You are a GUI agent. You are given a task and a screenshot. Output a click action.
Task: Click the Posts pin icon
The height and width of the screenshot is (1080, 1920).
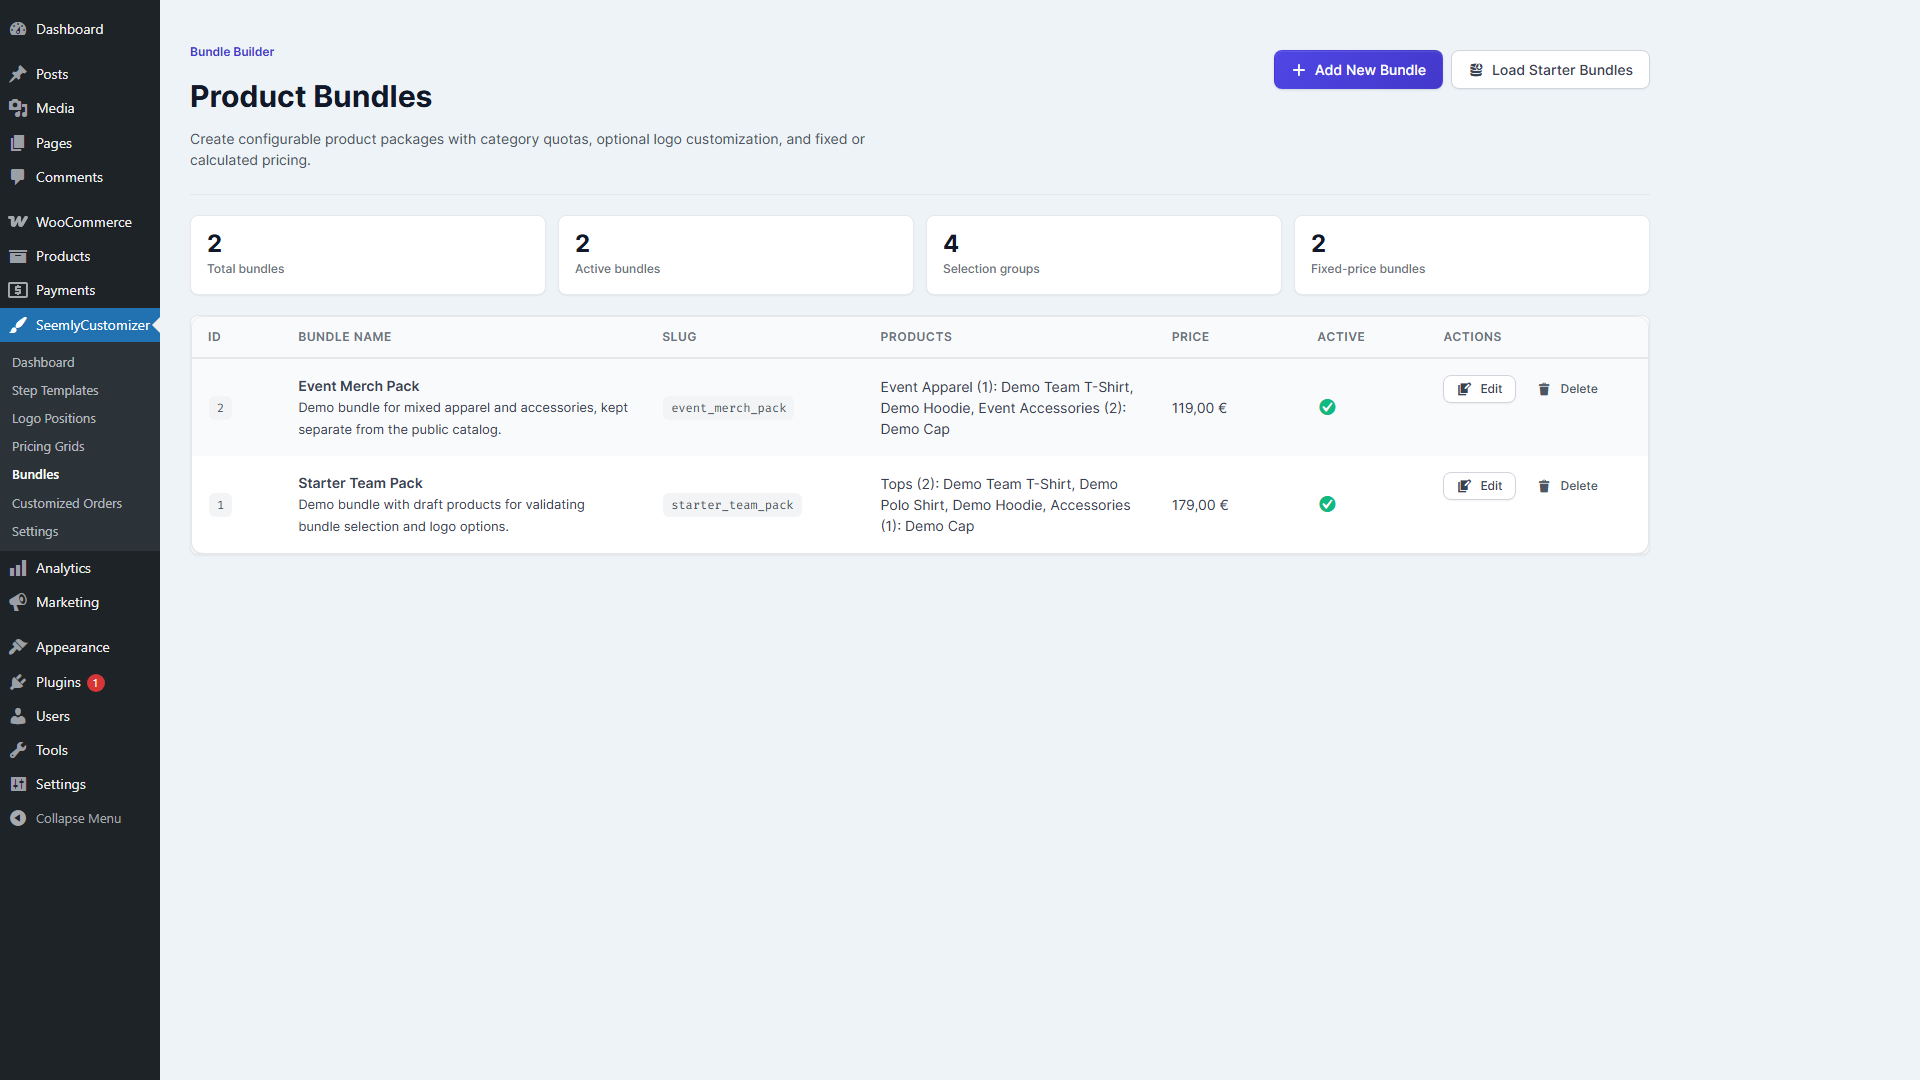(x=18, y=74)
